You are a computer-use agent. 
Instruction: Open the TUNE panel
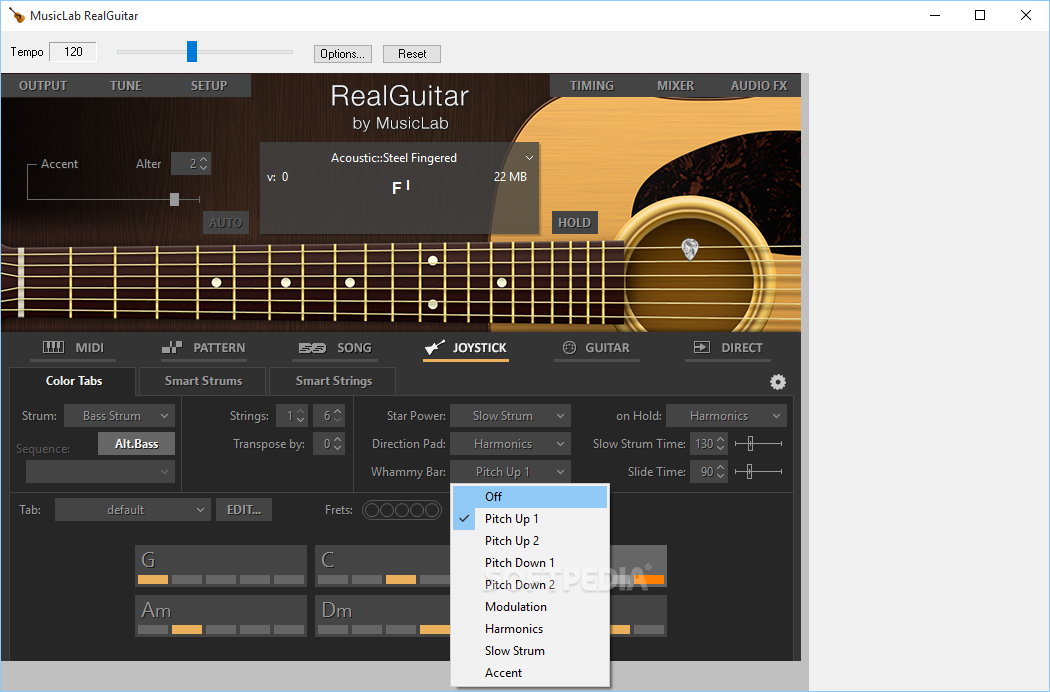(x=126, y=86)
